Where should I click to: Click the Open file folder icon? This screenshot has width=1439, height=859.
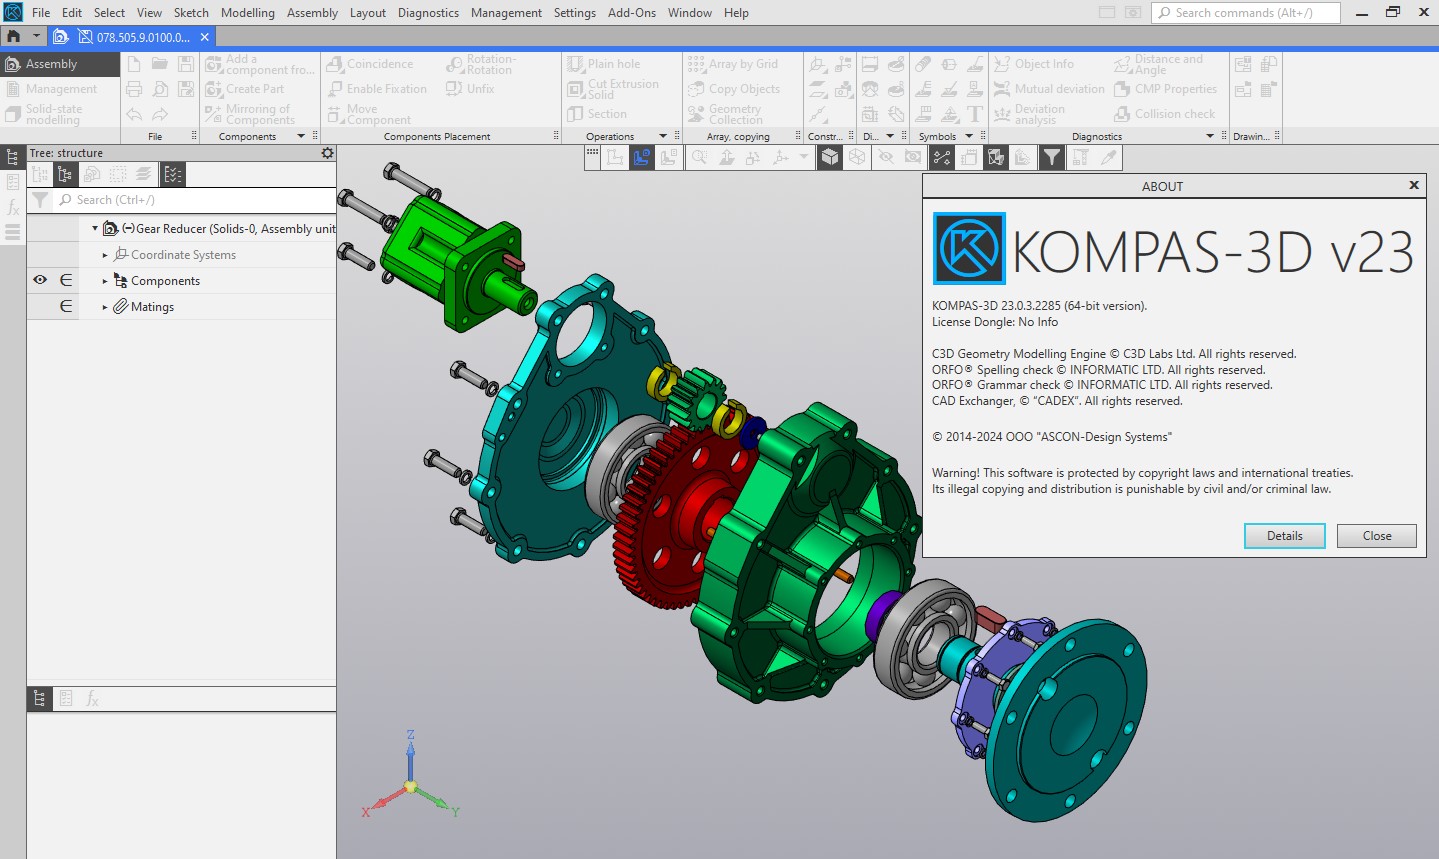pyautogui.click(x=160, y=64)
